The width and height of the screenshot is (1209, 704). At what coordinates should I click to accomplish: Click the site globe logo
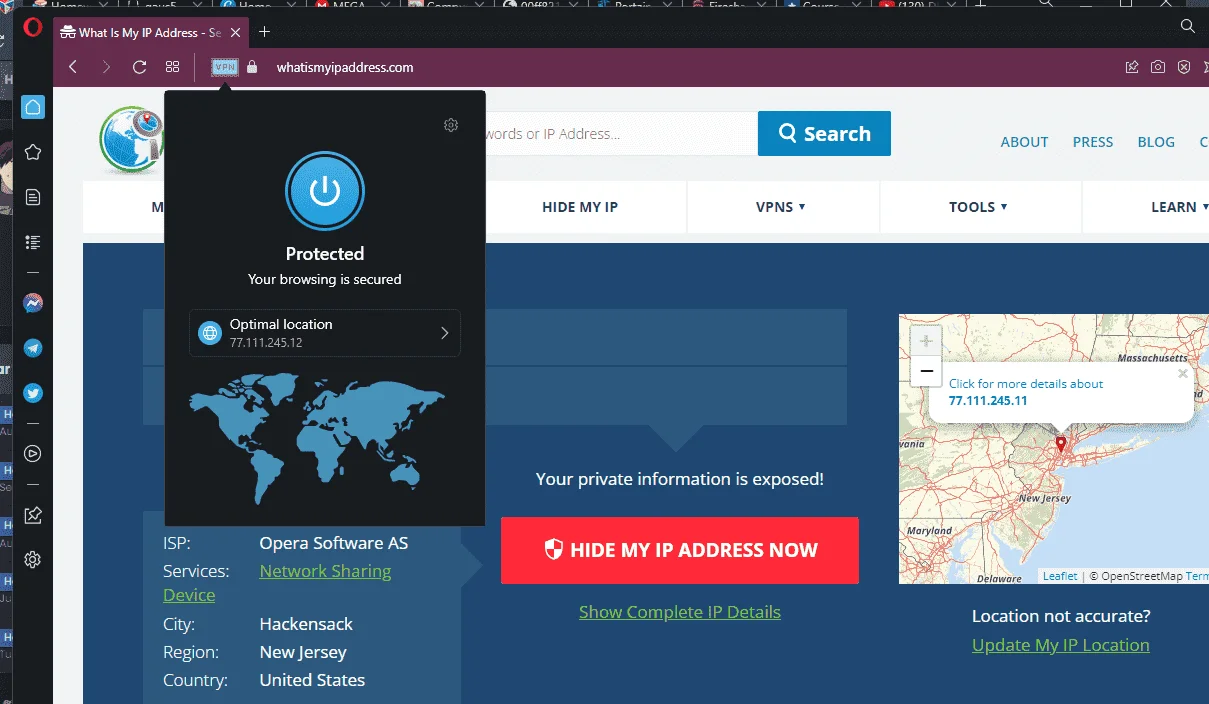131,140
